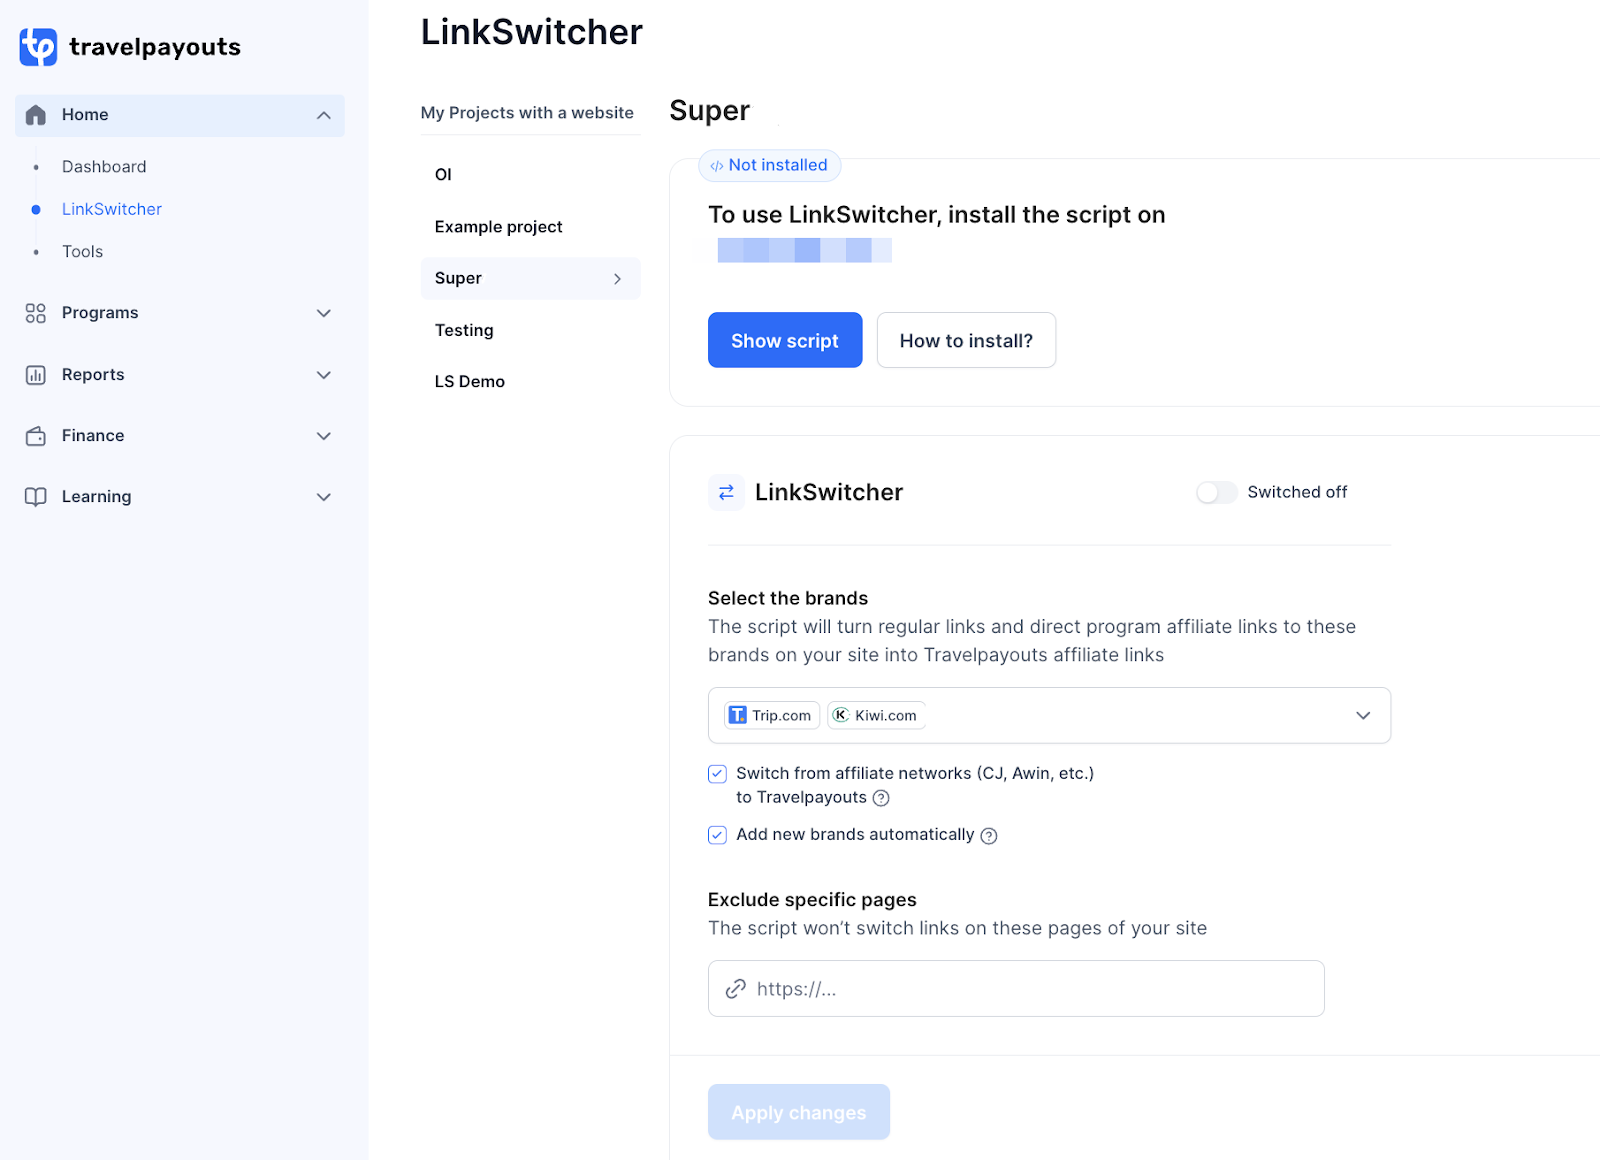Click the exclude pages URL field
The height and width of the screenshot is (1160, 1600).
click(1015, 988)
